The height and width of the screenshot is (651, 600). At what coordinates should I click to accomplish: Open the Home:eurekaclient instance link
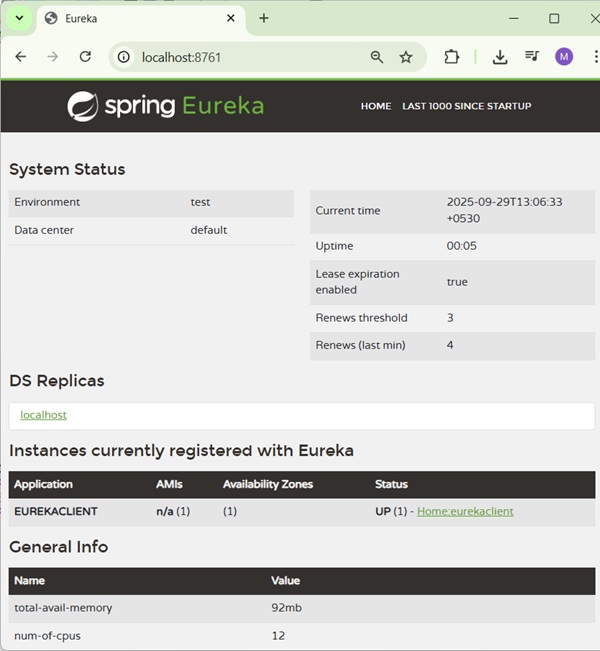point(465,511)
